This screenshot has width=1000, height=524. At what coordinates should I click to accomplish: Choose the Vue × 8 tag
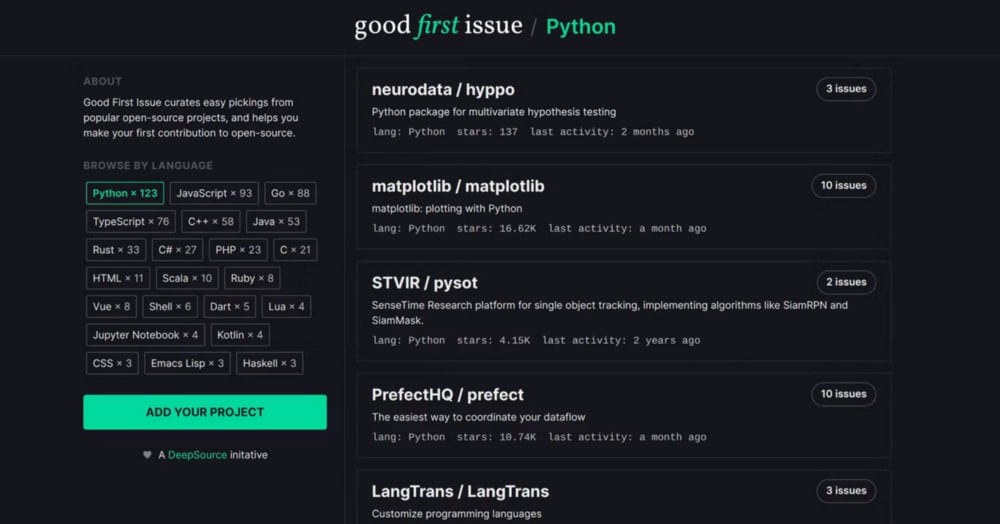[x=111, y=307]
